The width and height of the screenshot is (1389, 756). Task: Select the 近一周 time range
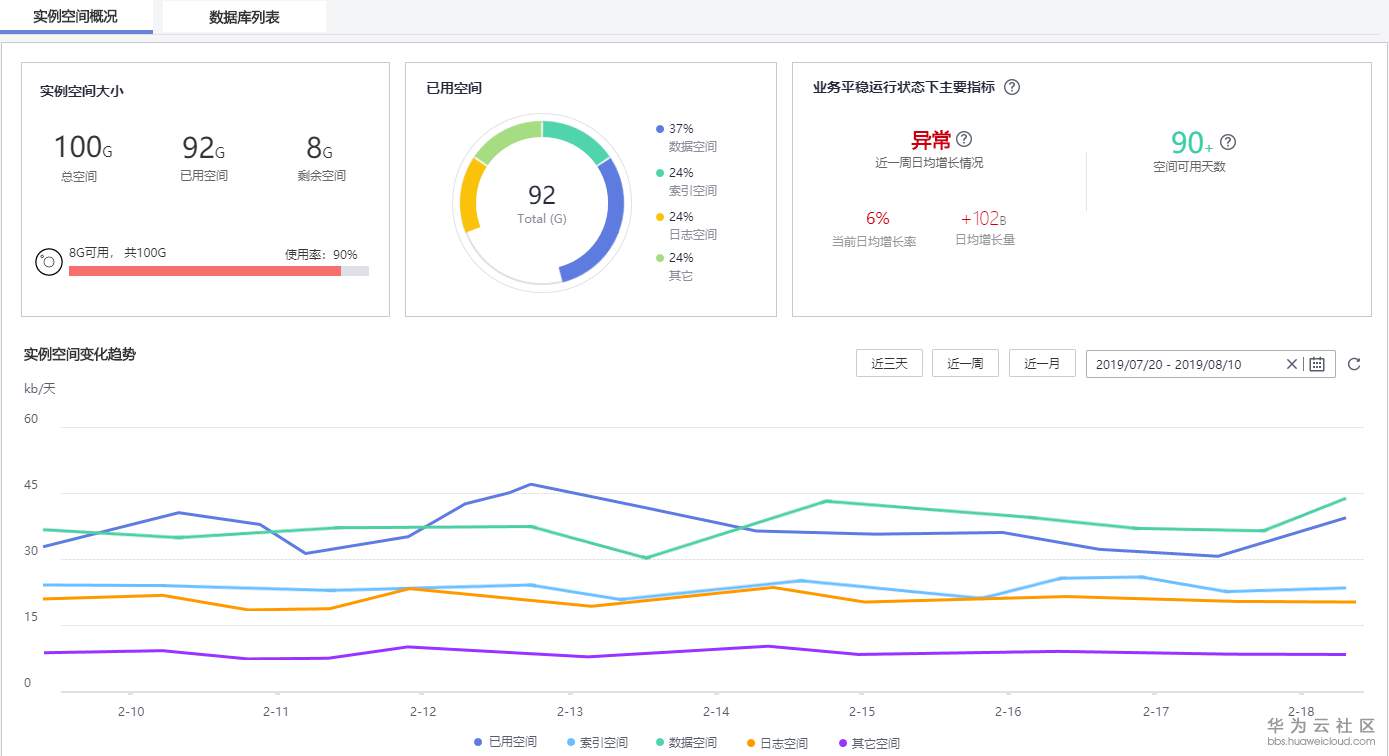965,363
